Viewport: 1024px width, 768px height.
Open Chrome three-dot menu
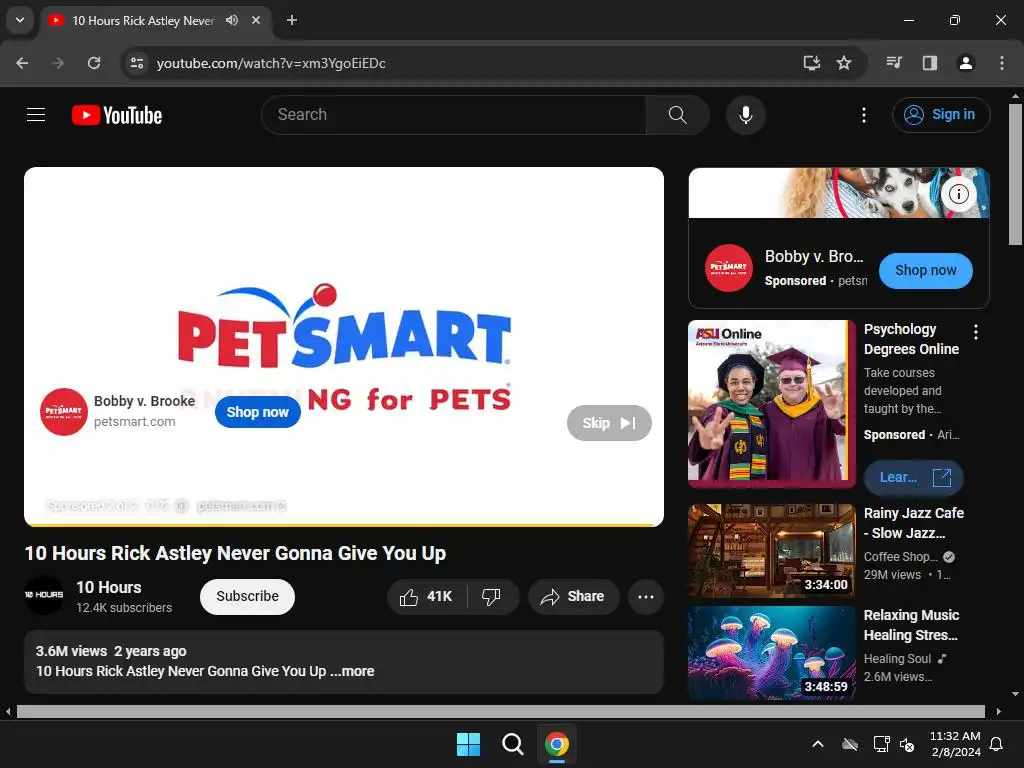pos(1001,63)
